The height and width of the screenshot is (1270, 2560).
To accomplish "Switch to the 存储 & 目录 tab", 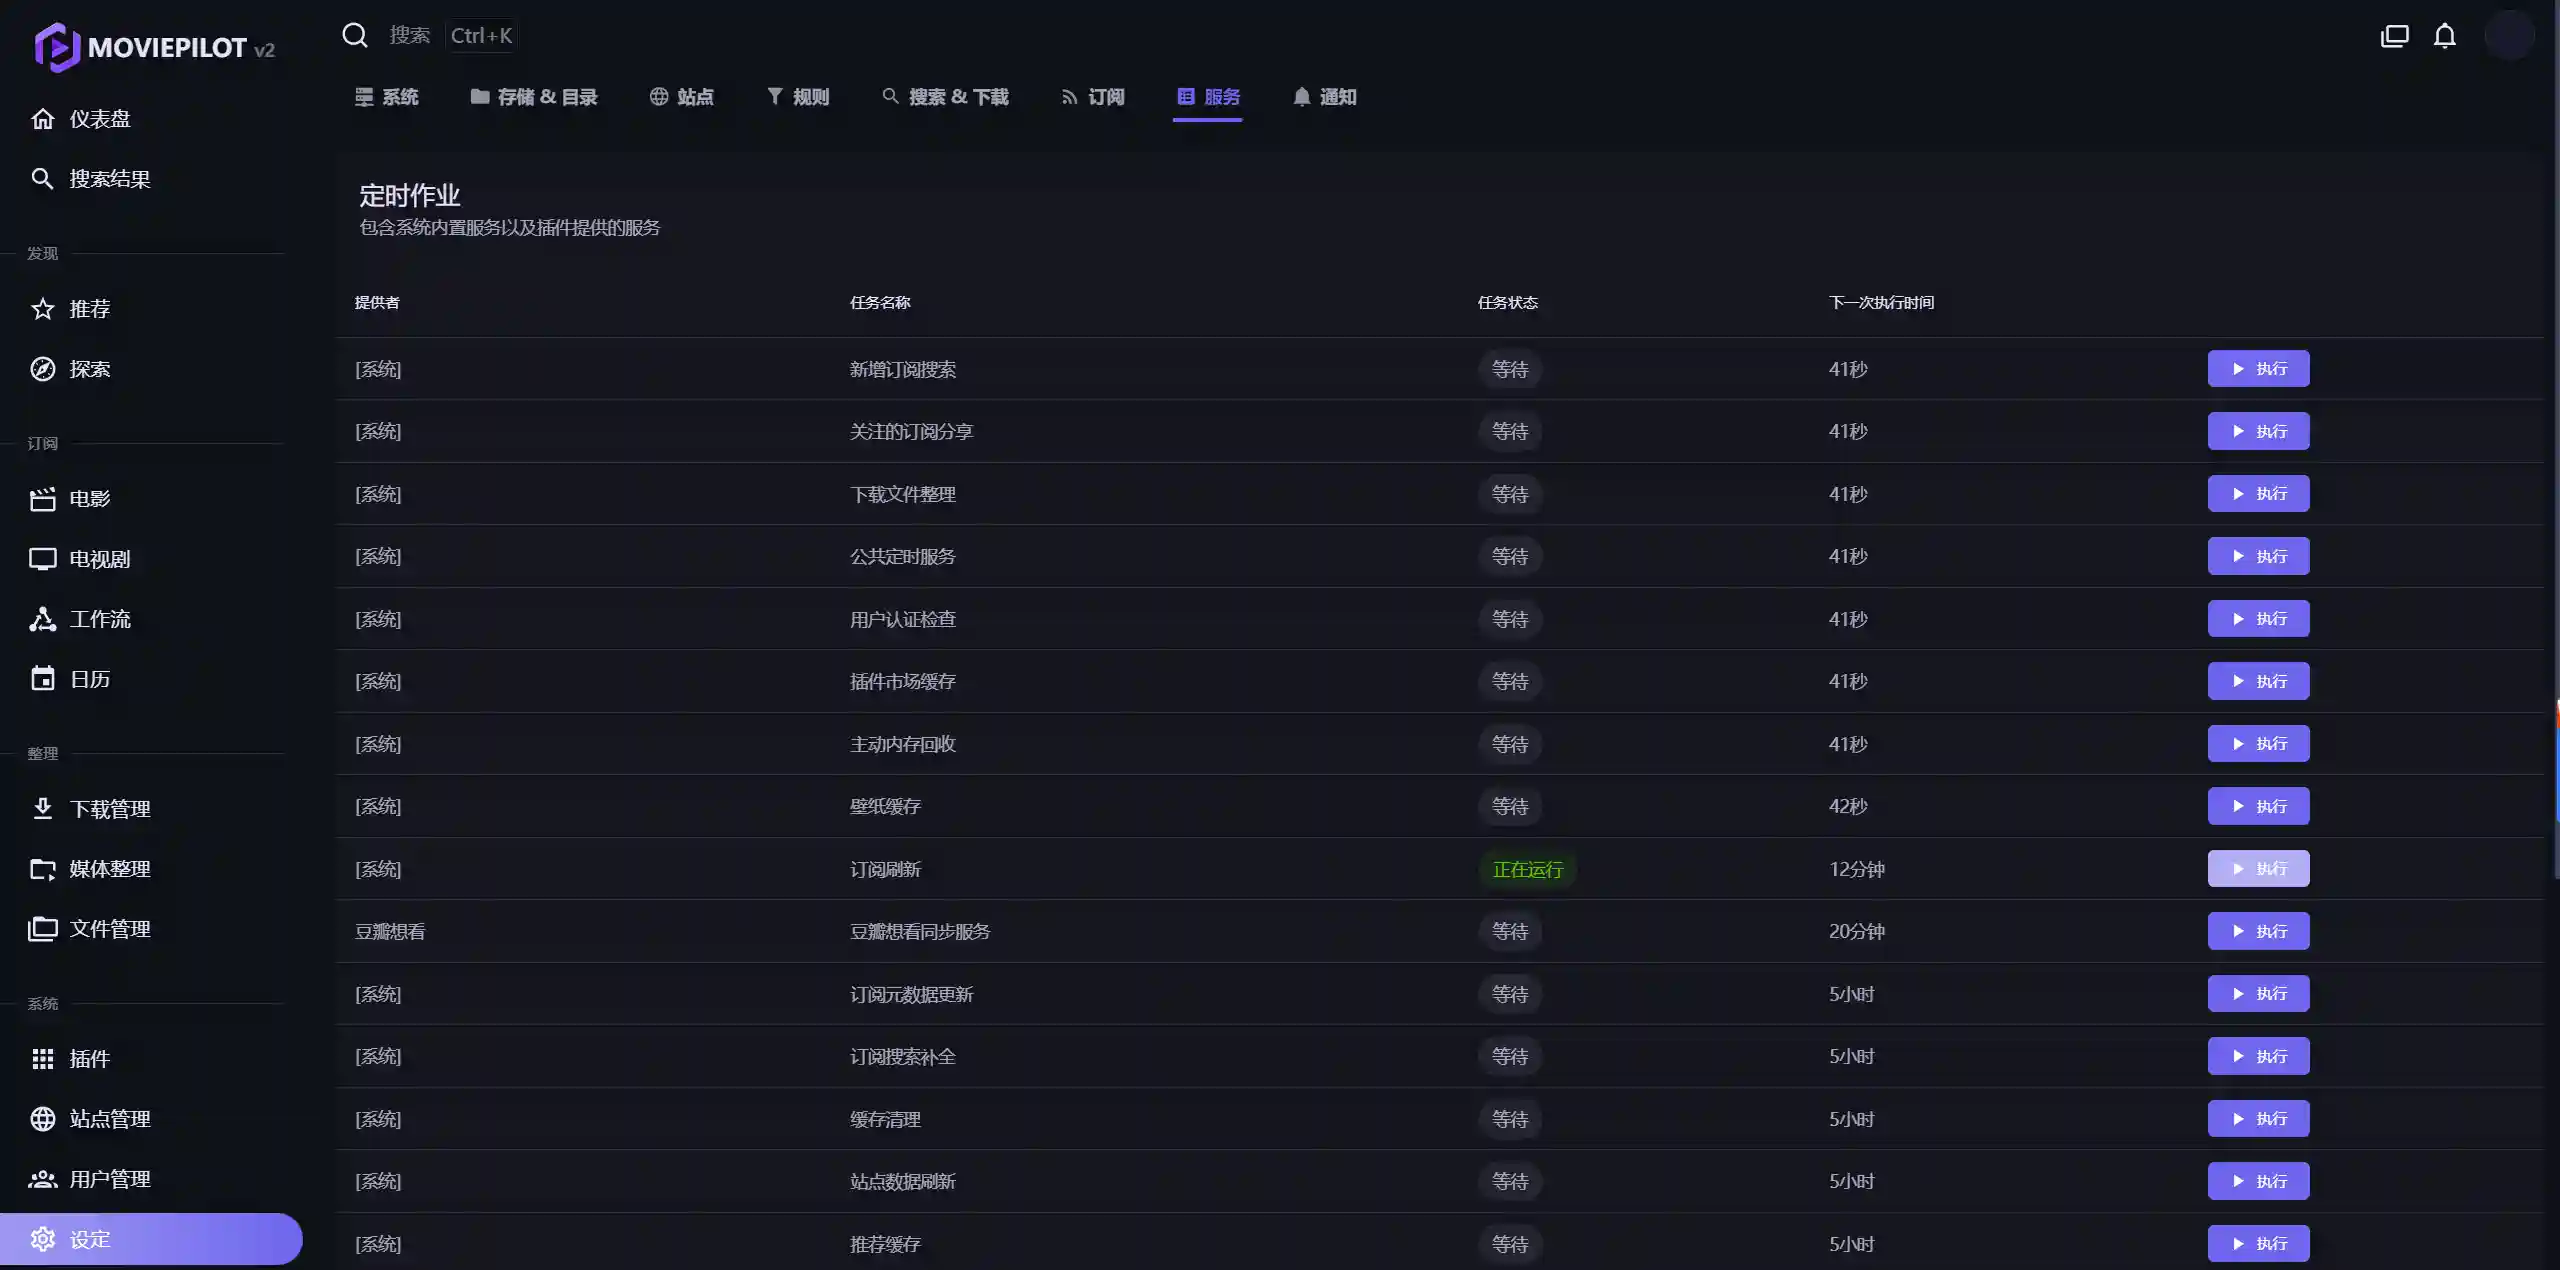I will [x=534, y=97].
